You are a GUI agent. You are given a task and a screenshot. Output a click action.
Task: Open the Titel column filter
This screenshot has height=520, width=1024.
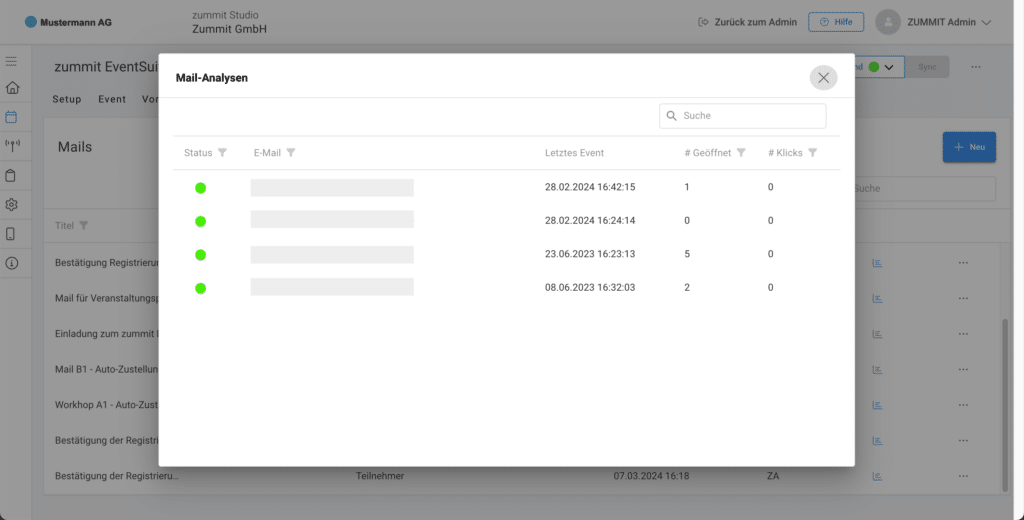84,226
